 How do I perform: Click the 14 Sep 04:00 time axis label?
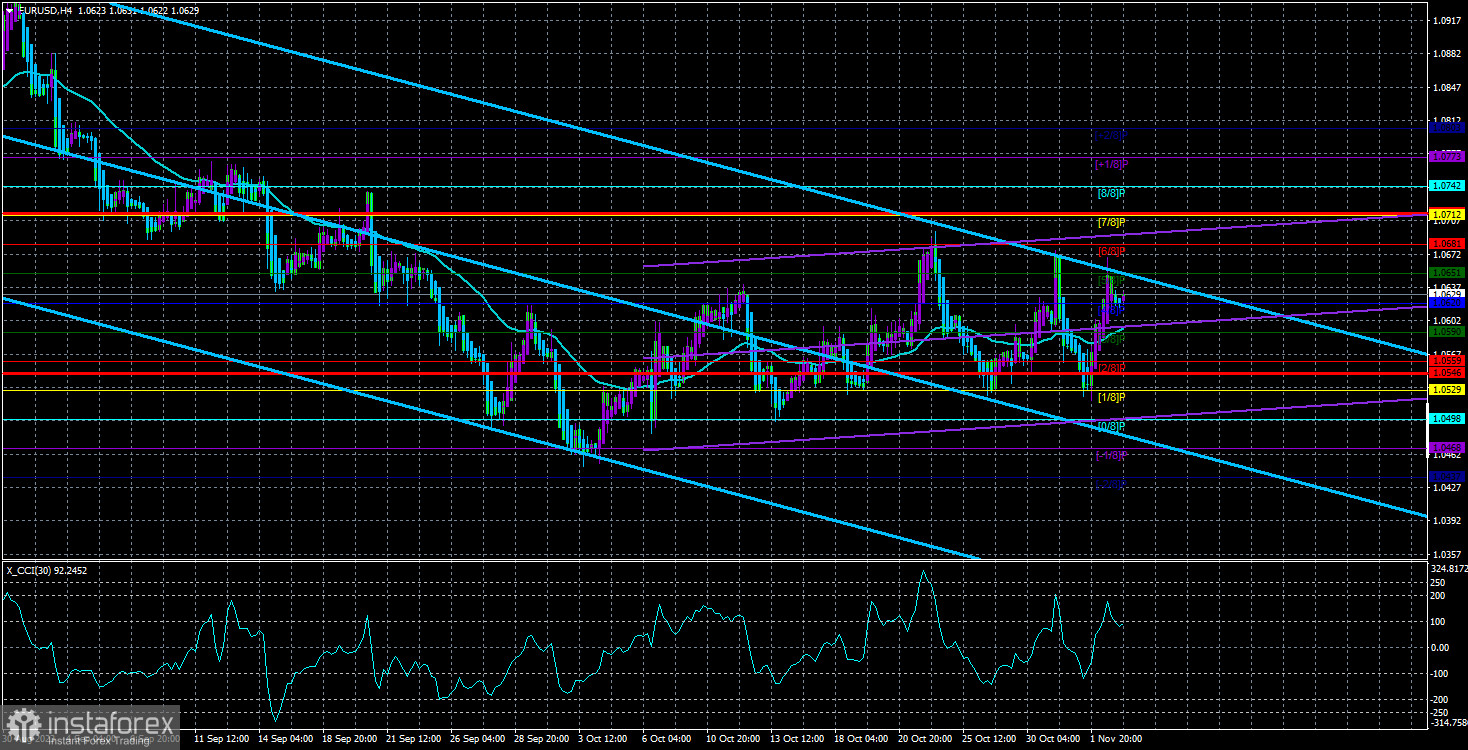[287, 739]
